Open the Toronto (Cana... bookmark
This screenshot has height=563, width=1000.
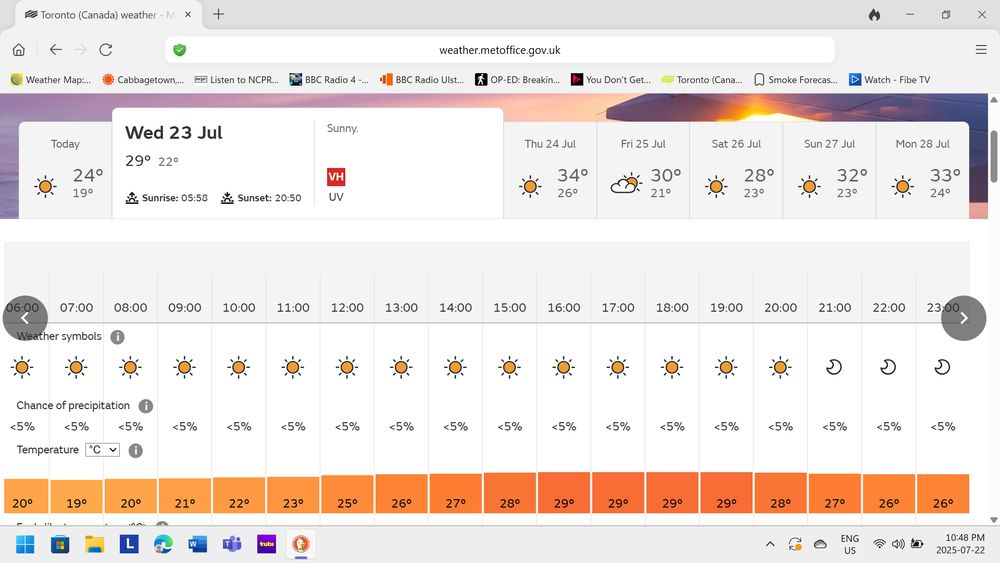coord(702,80)
